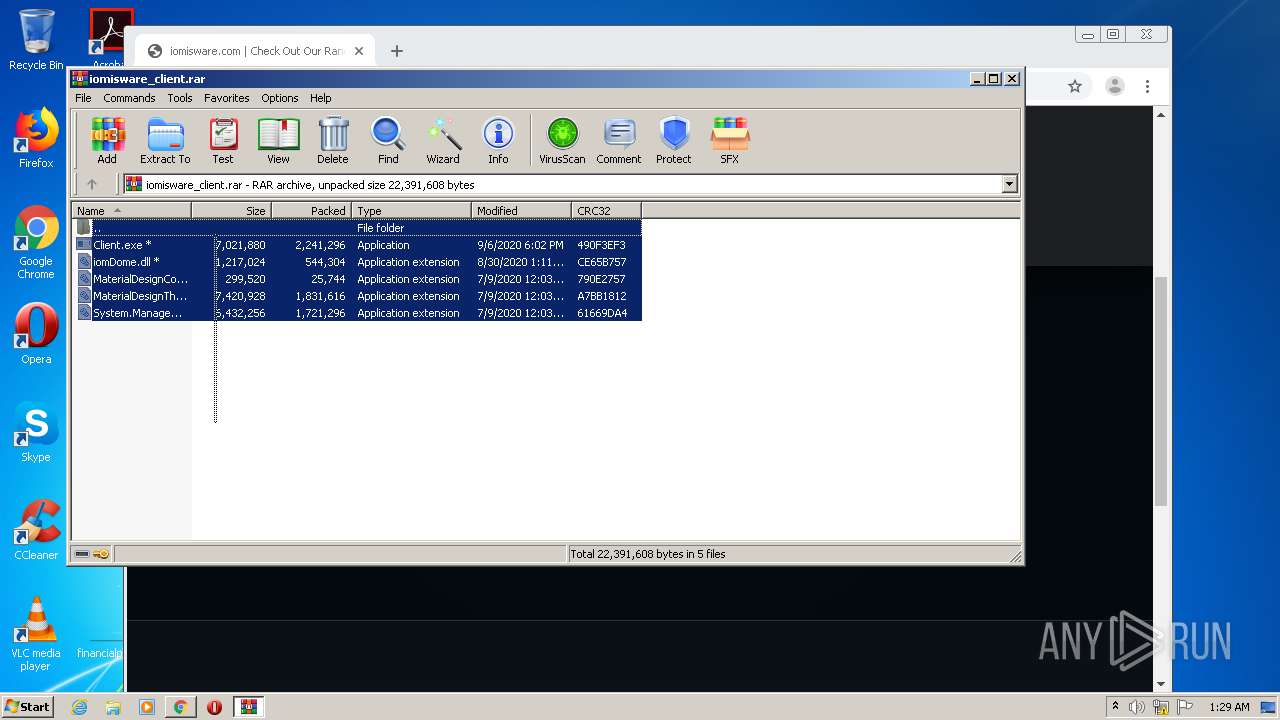Open the Commands menu
This screenshot has width=1280, height=720.
(x=129, y=98)
